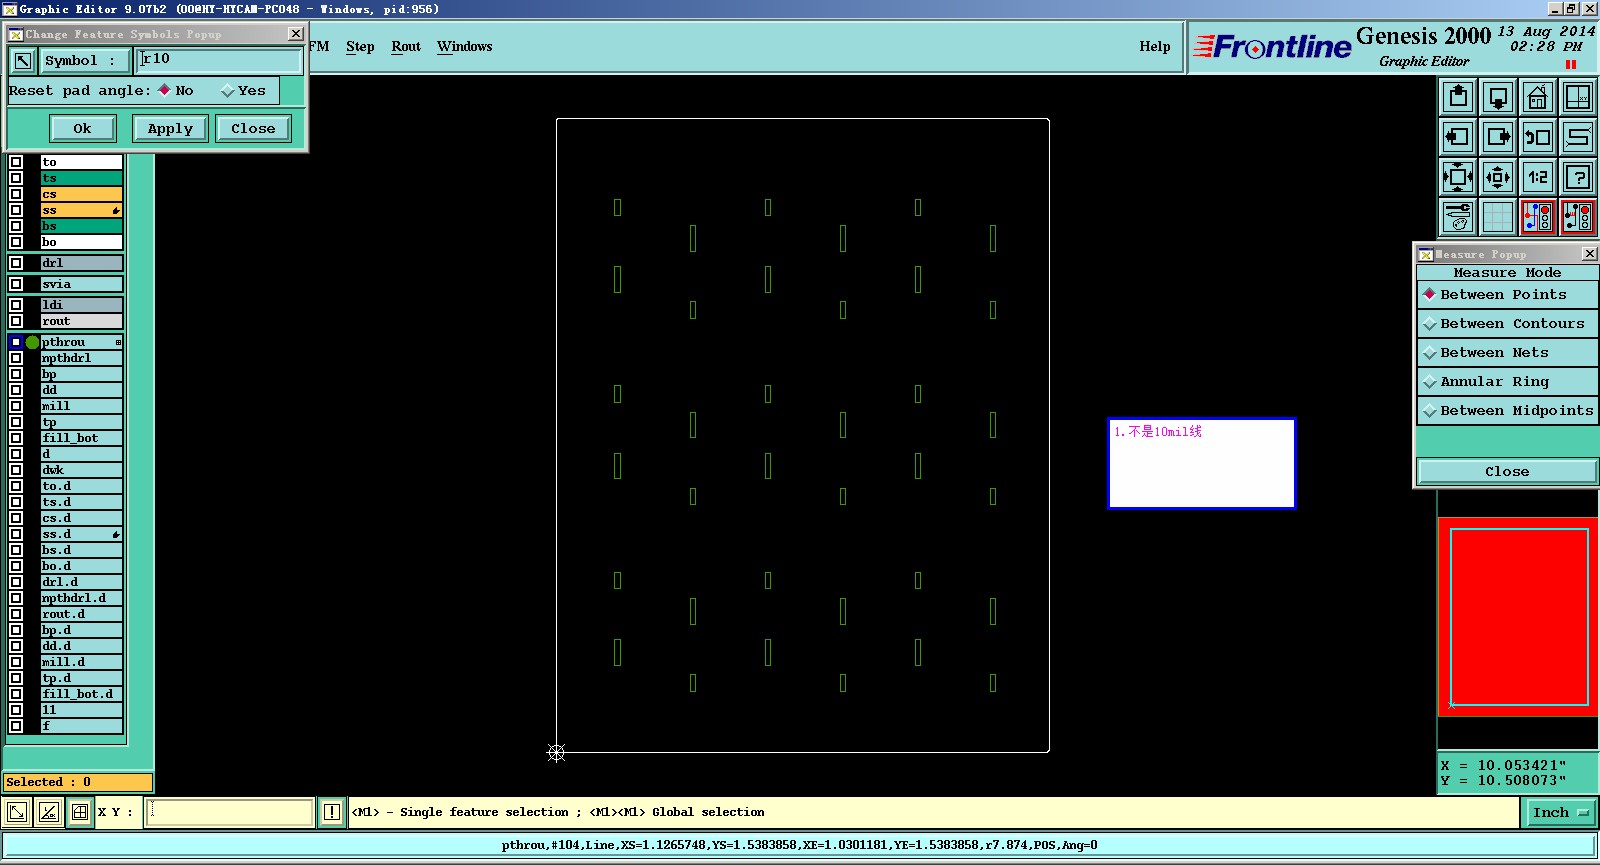Image resolution: width=1600 pixels, height=865 pixels.
Task: Click the Symbol button
Action: coord(83,61)
